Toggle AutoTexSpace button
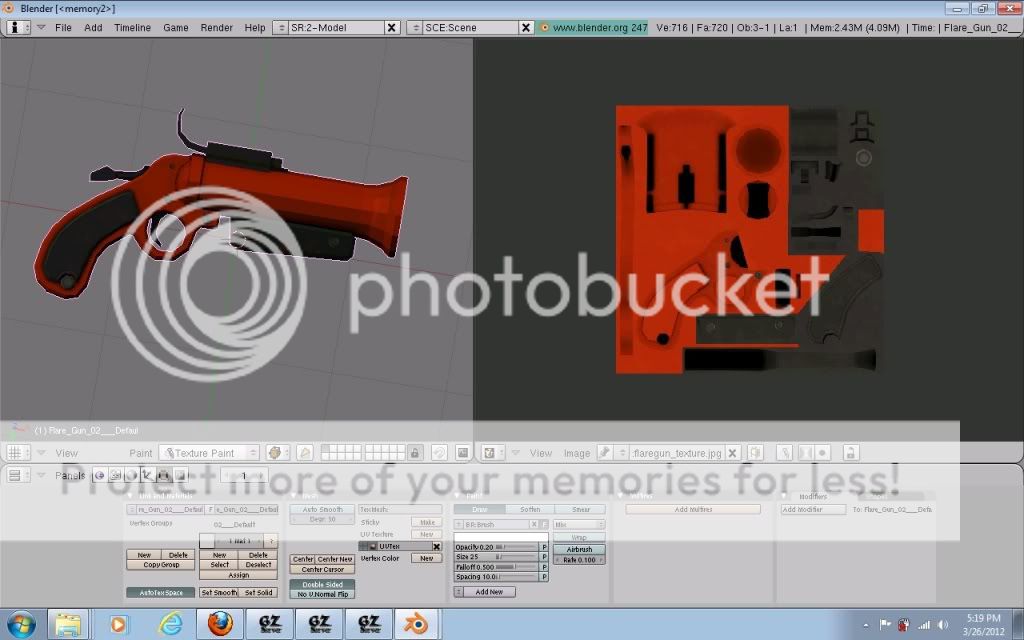1024x640 pixels. coord(160,592)
